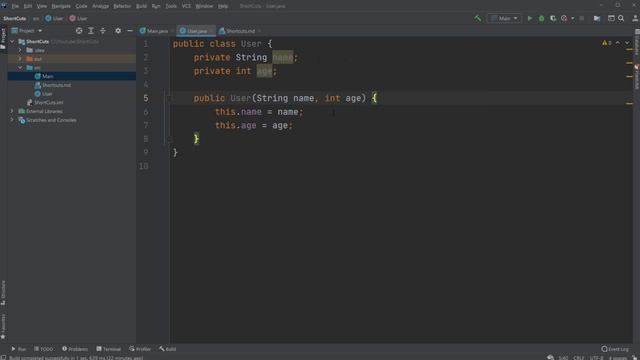Go to next highlighted error arrow
The height and width of the screenshot is (360, 640).
[627, 43]
